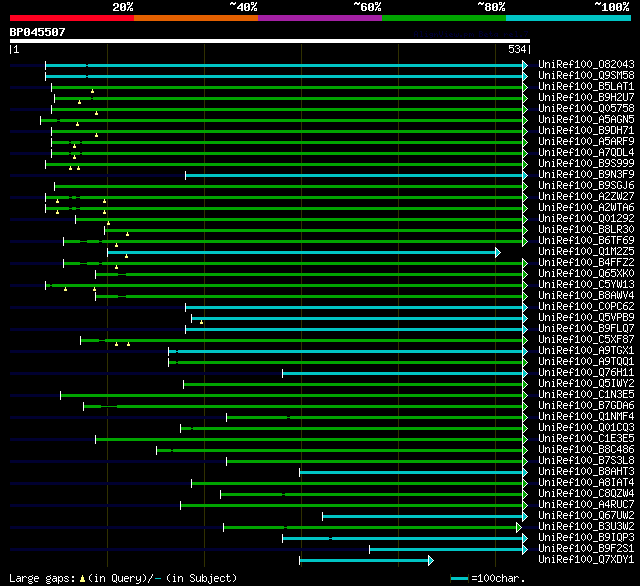640x586 pixels.
Task: Click the UniRef100_A2ZW27 label
Action: click(x=586, y=197)
